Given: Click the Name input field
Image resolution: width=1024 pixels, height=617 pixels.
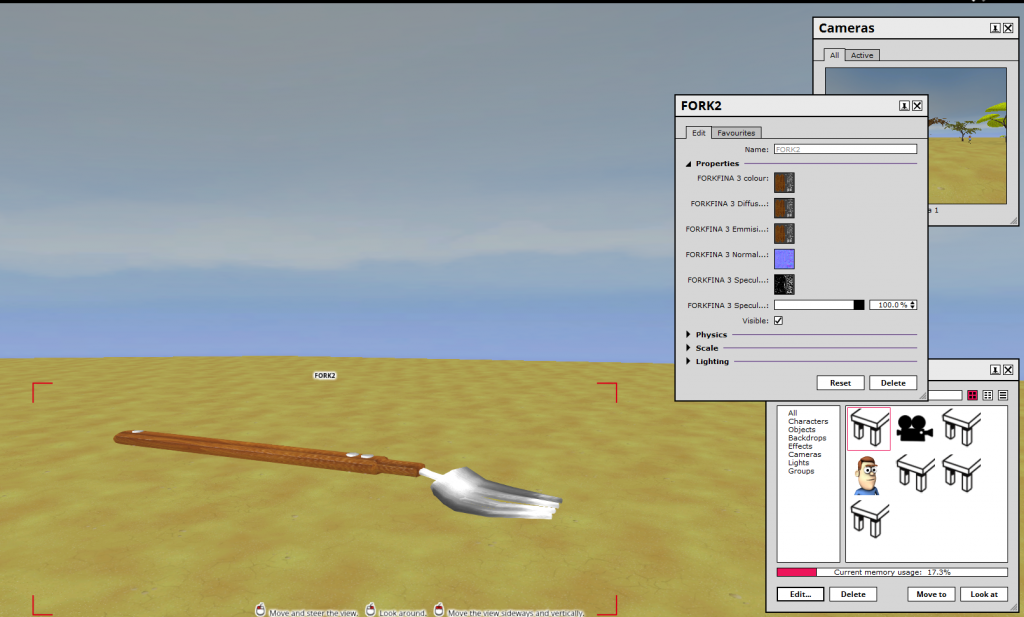Looking at the screenshot, I should point(845,150).
